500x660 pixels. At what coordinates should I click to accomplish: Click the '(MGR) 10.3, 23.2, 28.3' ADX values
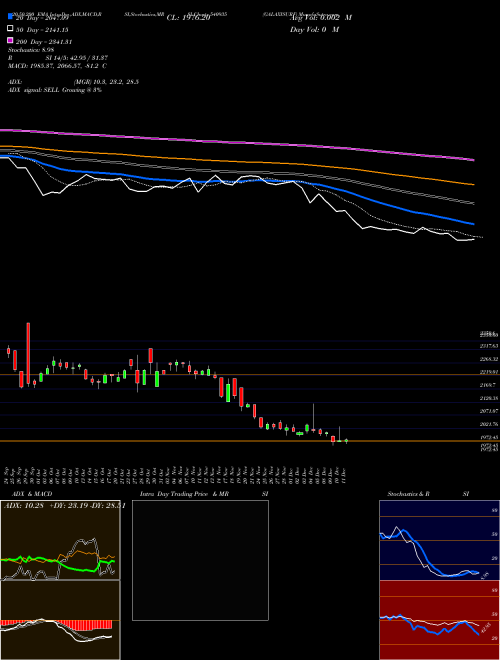pyautogui.click(x=106, y=82)
